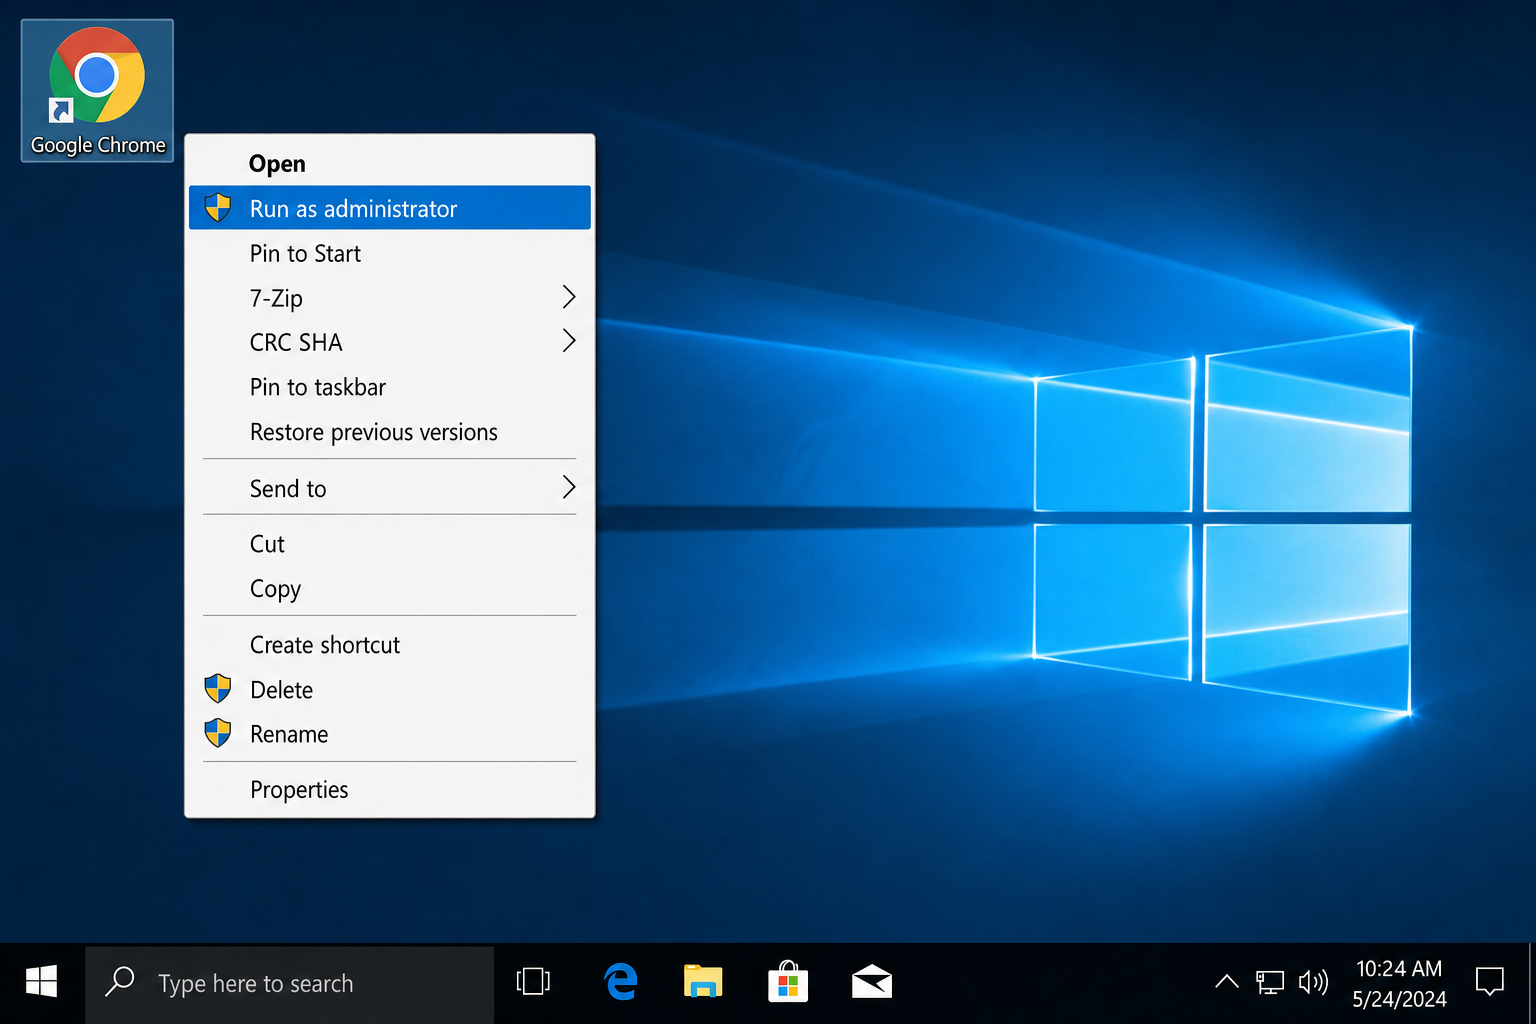Choose Open in the context menu
Screen dimensions: 1536x1024
point(390,163)
